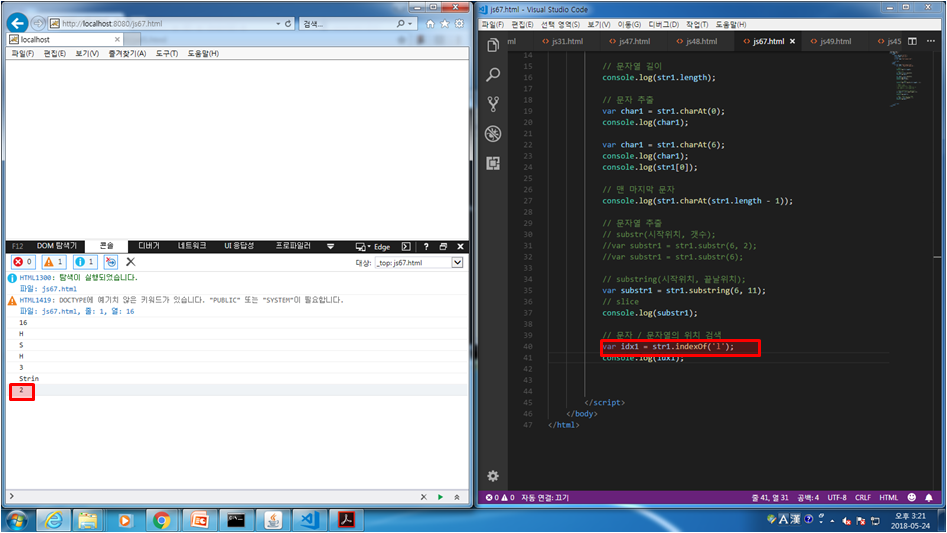This screenshot has height=533, width=947.
Task: Click HTML language mode in status bar
Action: 888,497
